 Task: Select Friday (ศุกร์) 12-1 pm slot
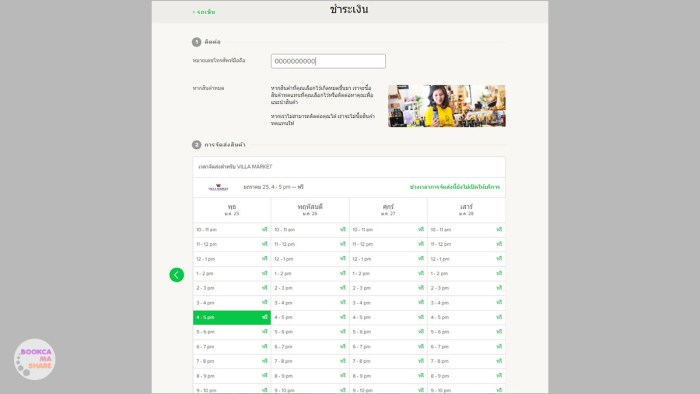coord(388,259)
